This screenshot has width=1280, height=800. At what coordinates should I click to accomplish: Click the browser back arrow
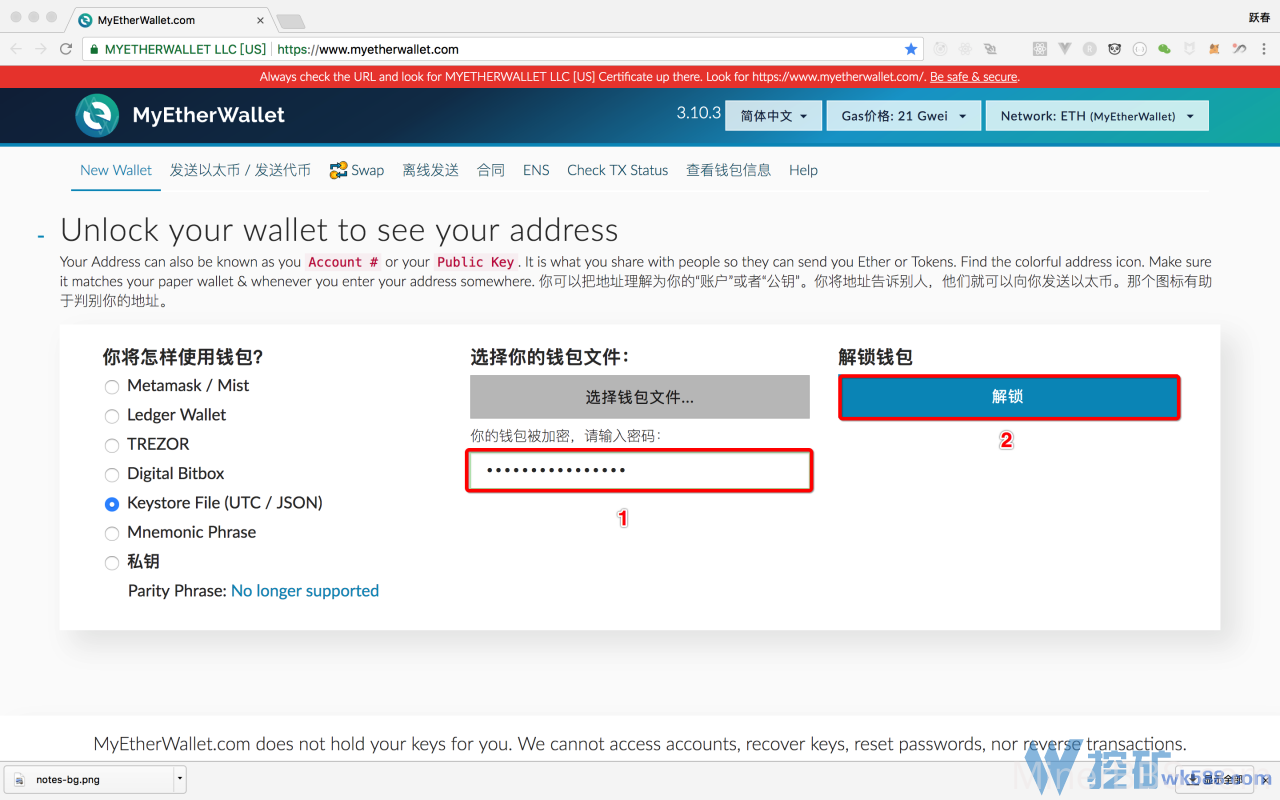coord(16,49)
